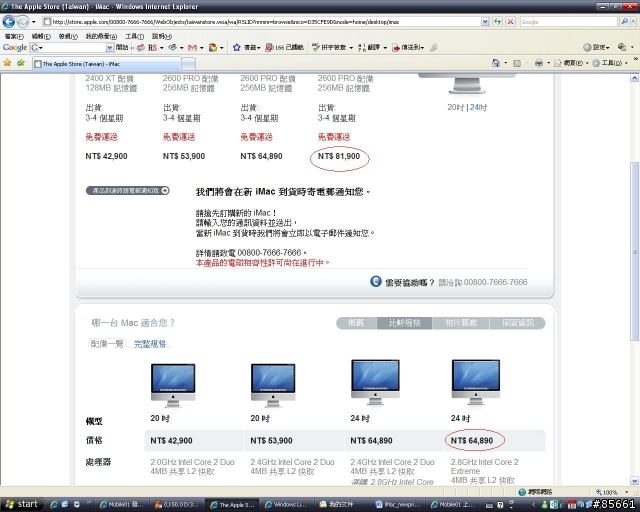Viewport: 640px width, 512px height.
Task: Switch to the 我的文件 taskbar window
Action: (x=342, y=505)
